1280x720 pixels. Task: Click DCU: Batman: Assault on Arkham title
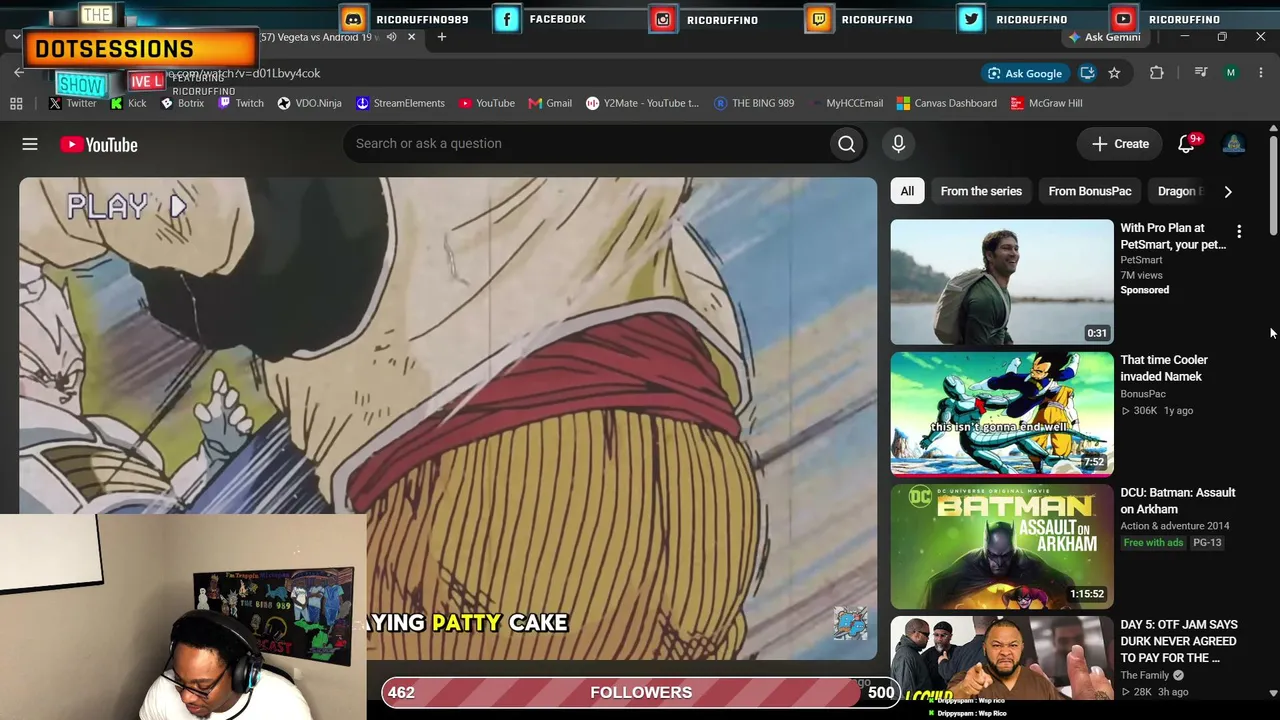pyautogui.click(x=1178, y=500)
